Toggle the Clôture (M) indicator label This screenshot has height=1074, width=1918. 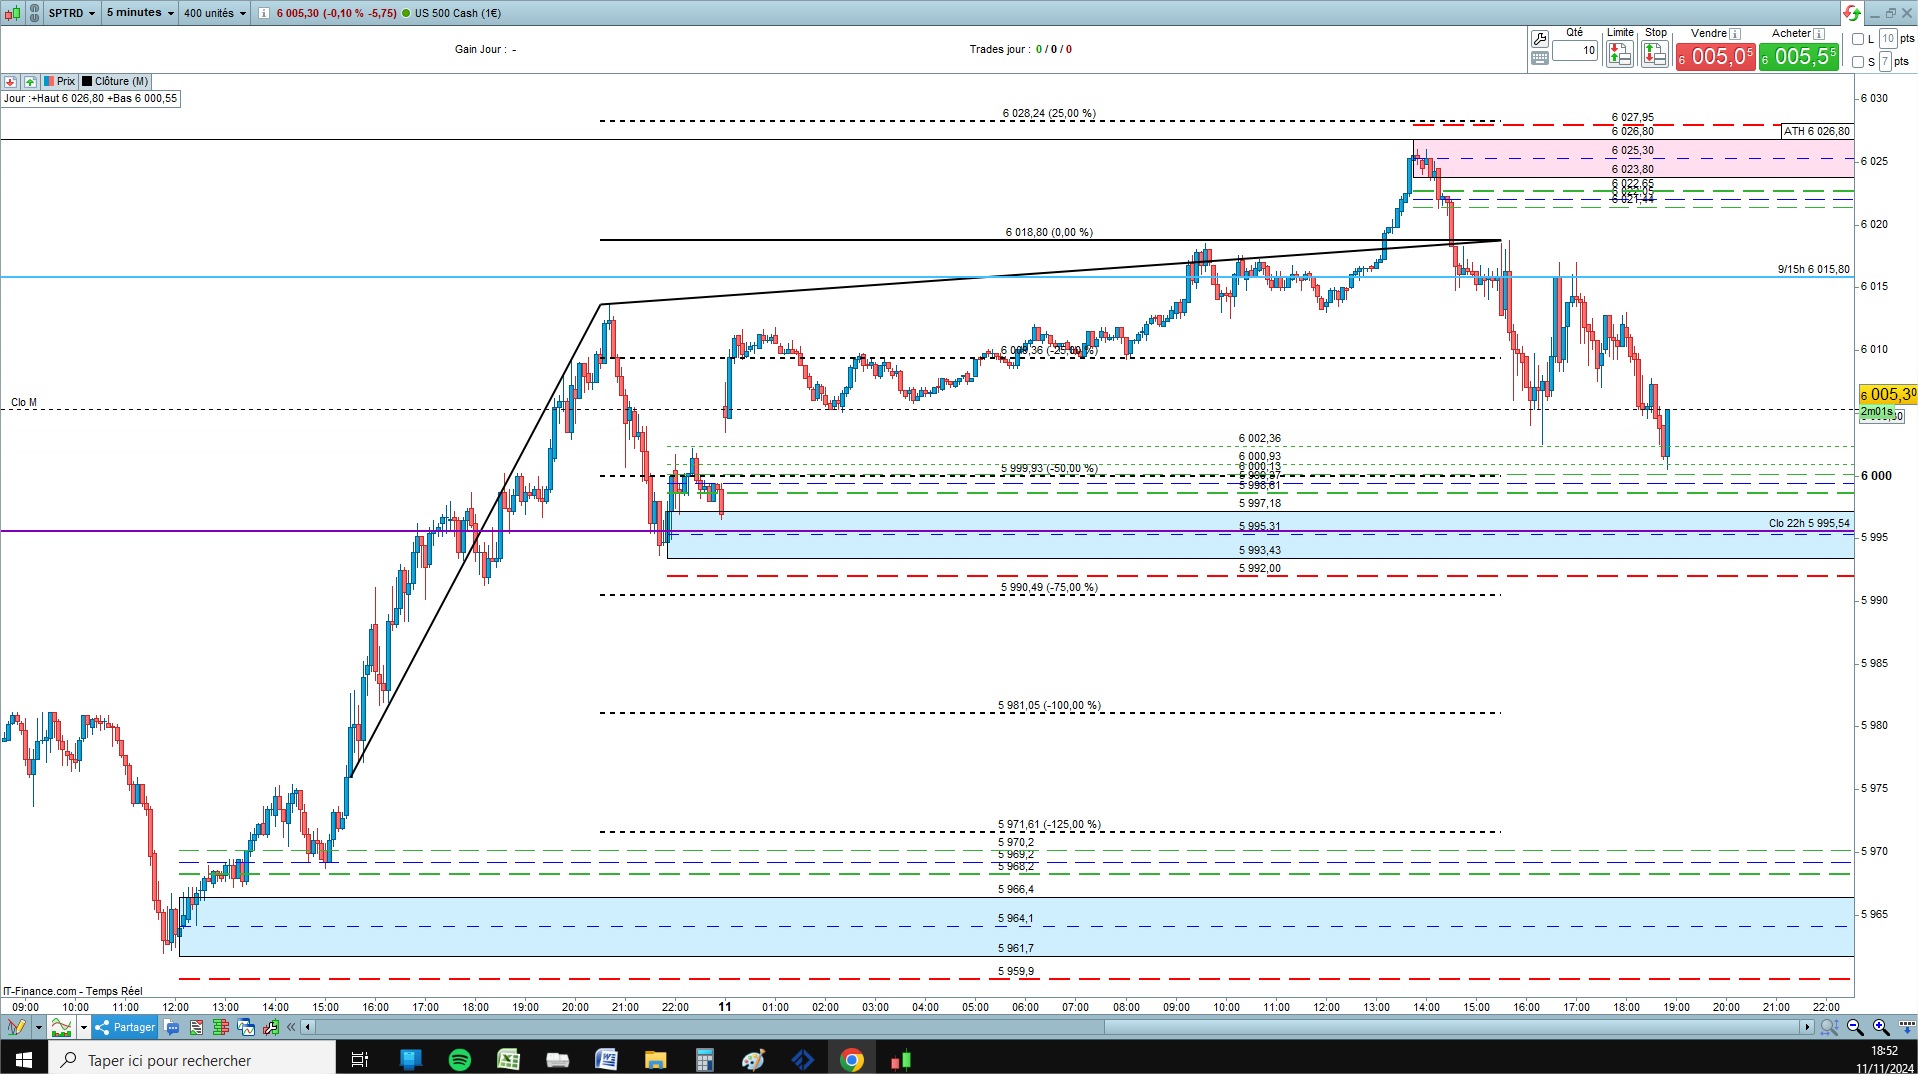coord(115,81)
